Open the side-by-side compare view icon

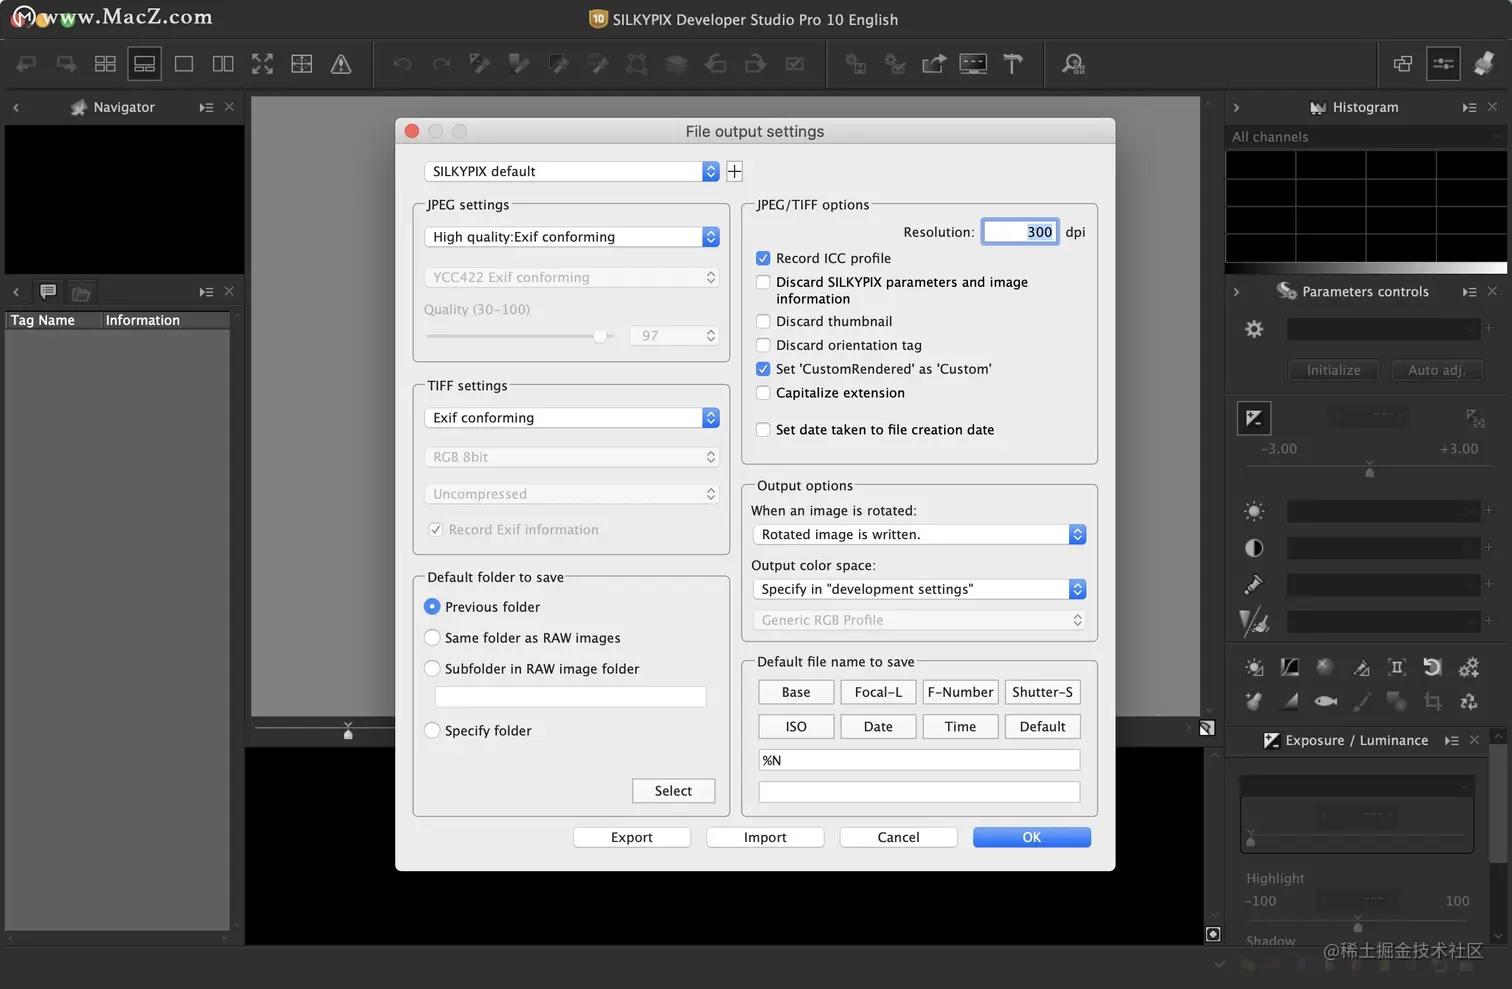[223, 64]
